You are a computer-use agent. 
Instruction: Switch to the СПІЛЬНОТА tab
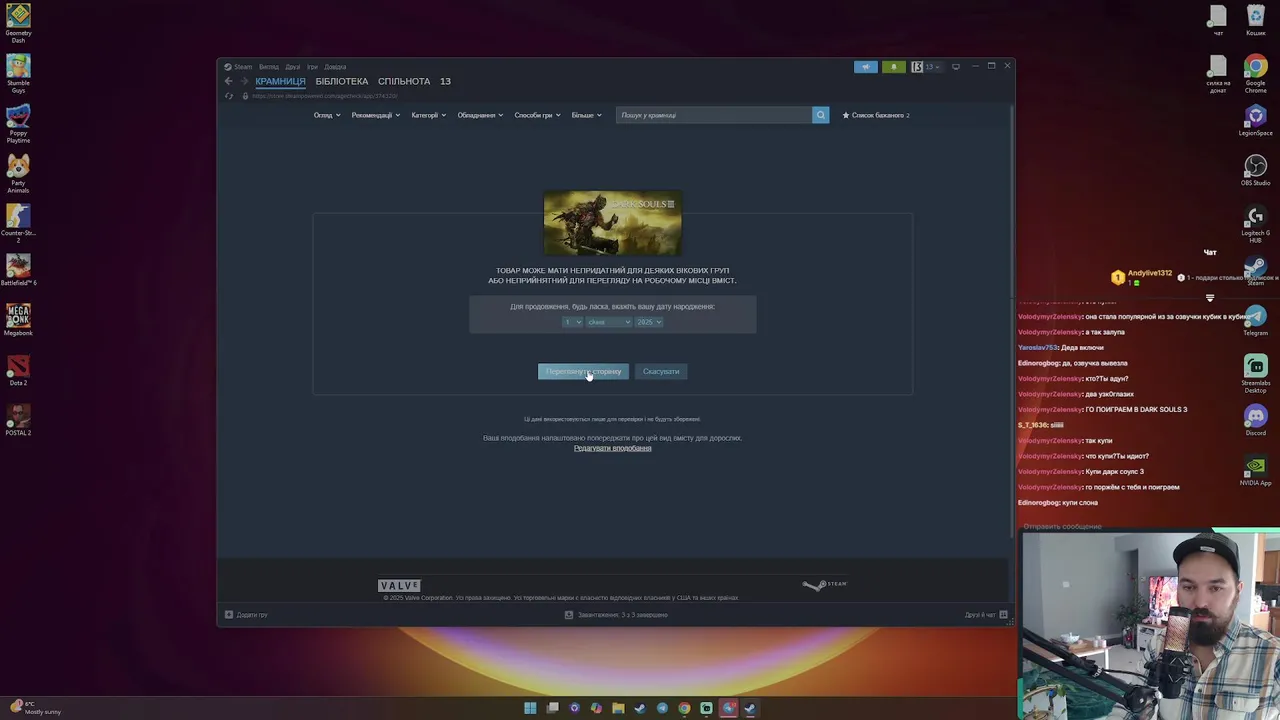404,81
